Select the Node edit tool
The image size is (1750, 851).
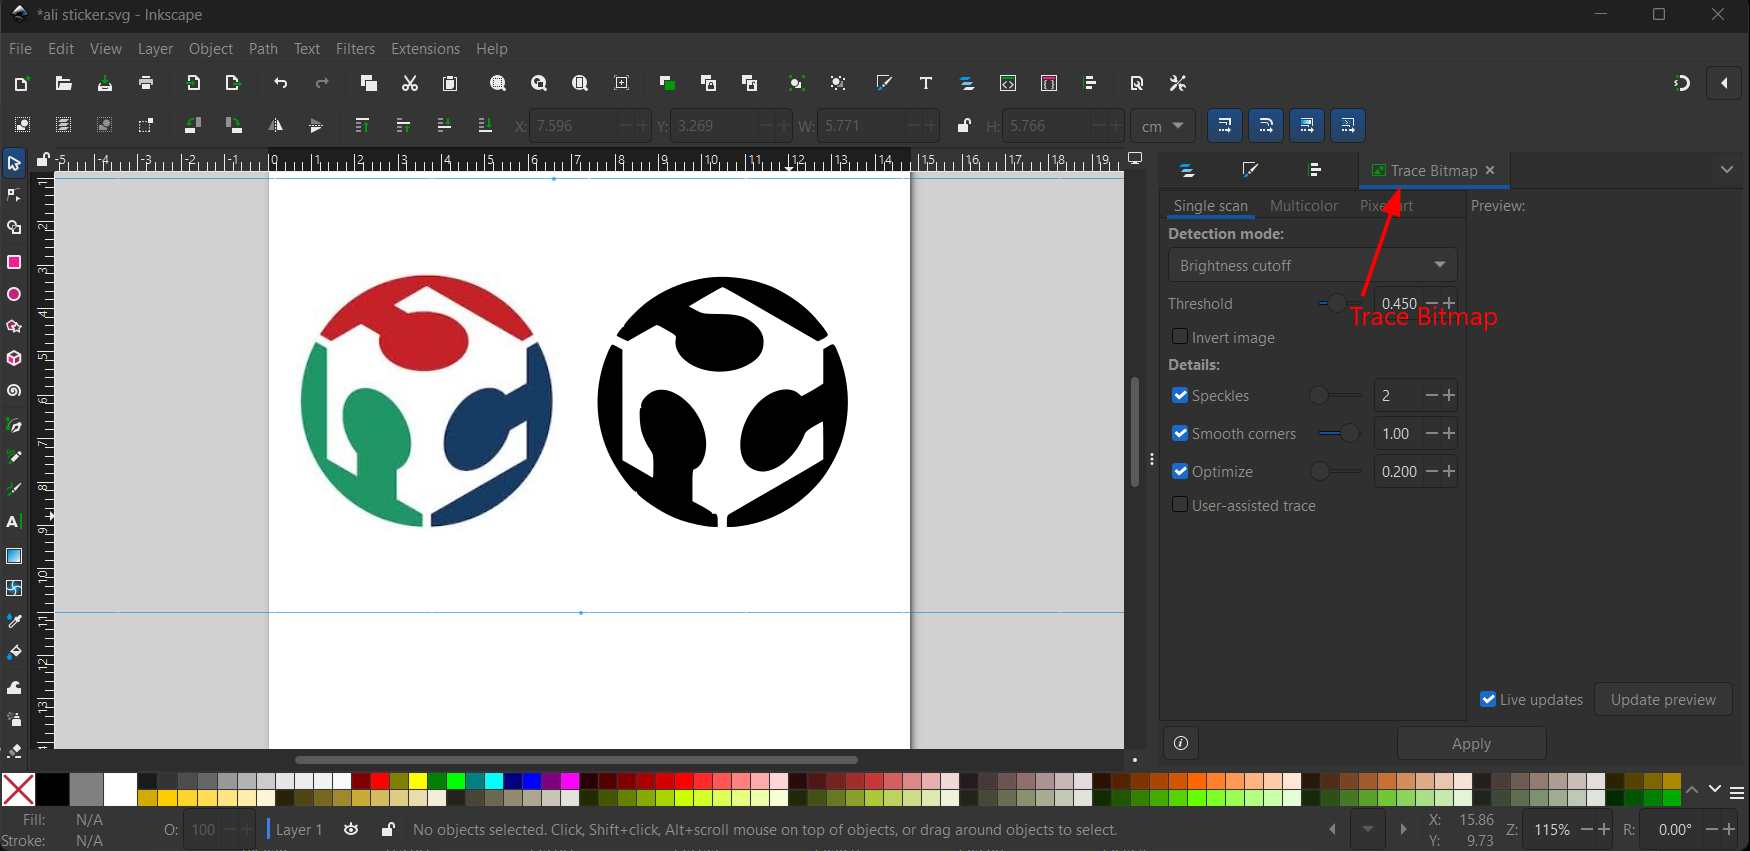pyautogui.click(x=14, y=195)
